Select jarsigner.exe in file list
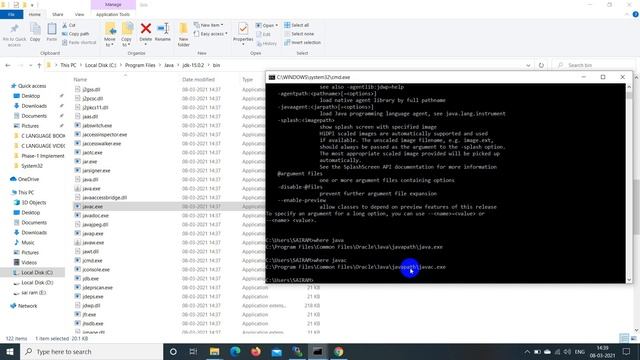640x360 pixels. (96, 171)
